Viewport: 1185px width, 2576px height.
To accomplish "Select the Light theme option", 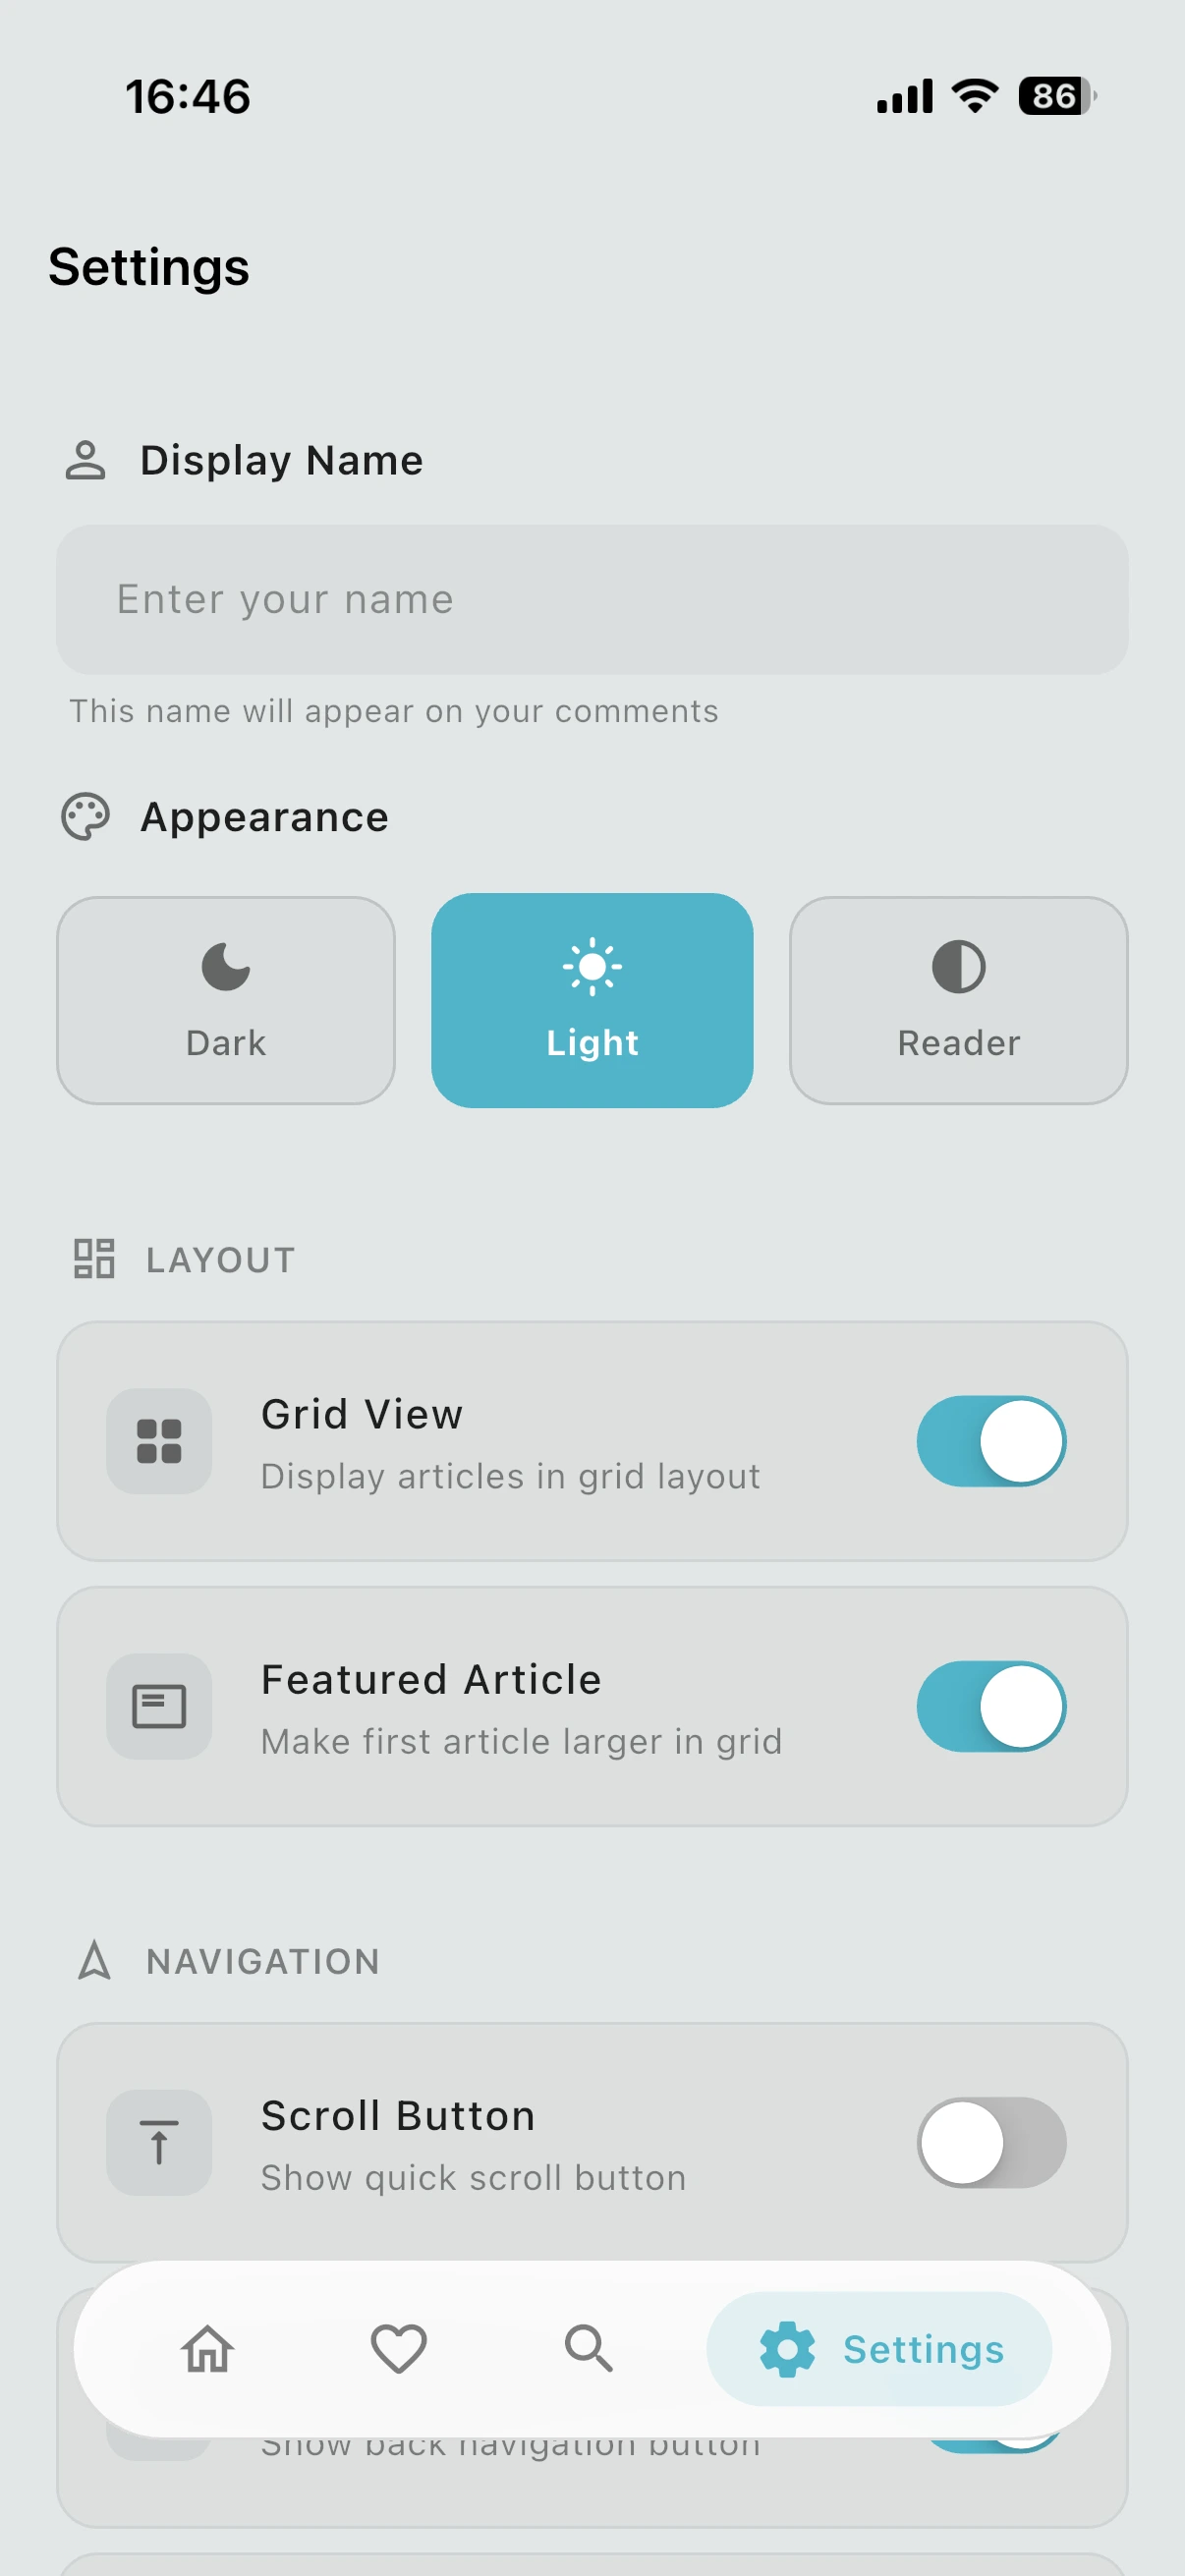I will coord(592,1000).
